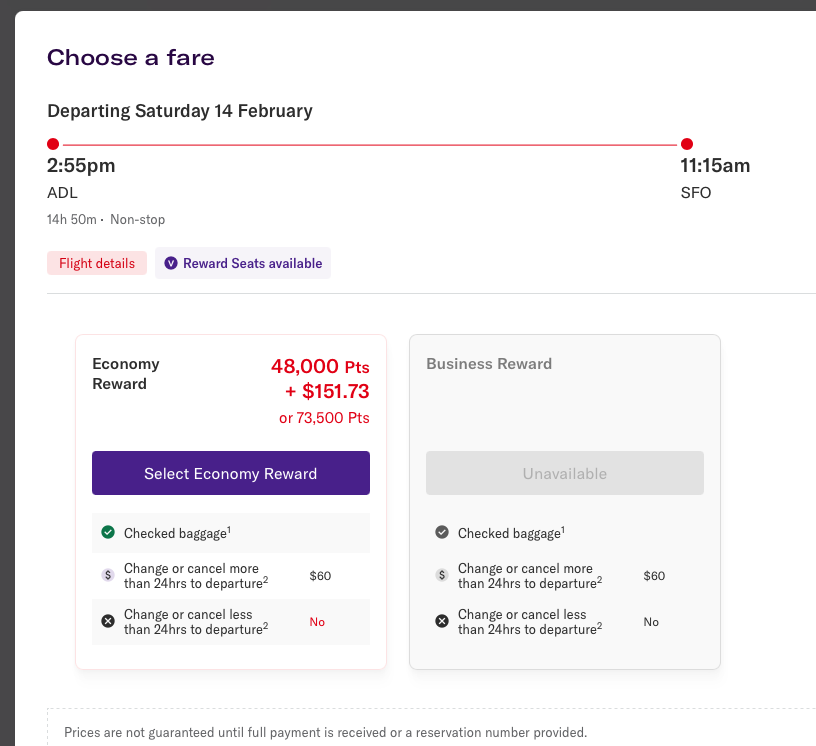The height and width of the screenshot is (746, 816).
Task: Click the Business black cross icon
Action: tap(442, 621)
